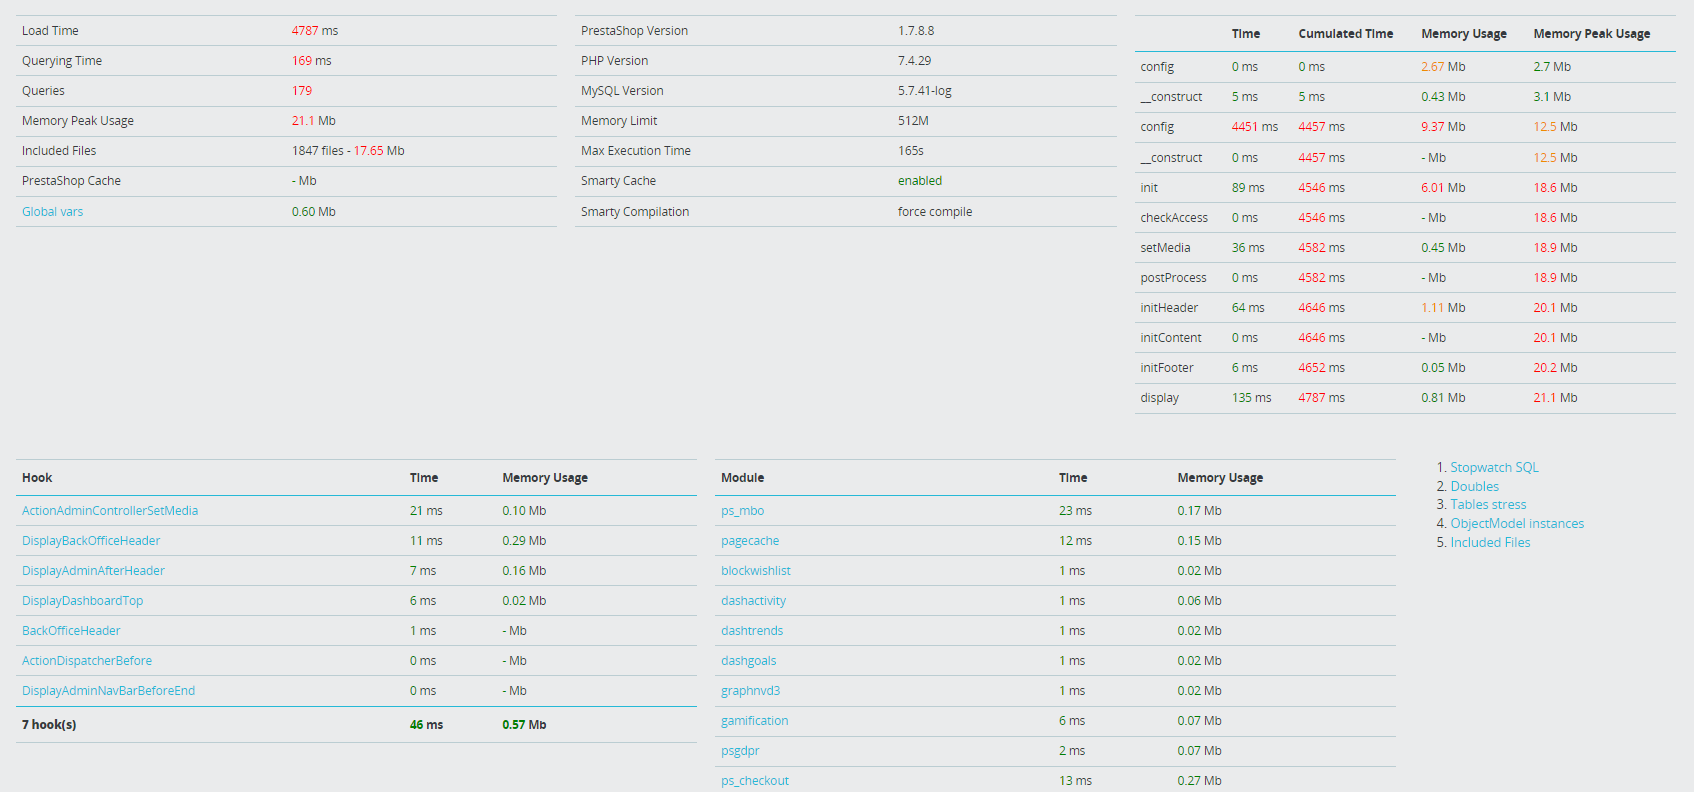The height and width of the screenshot is (792, 1694).
Task: Select Memory Peak Usage 21.1 Mb value
Action: click(313, 121)
